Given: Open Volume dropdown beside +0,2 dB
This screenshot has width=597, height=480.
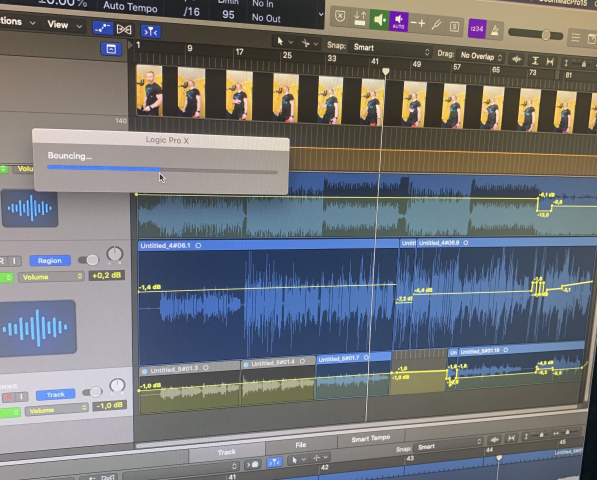Looking at the screenshot, I should (51, 277).
